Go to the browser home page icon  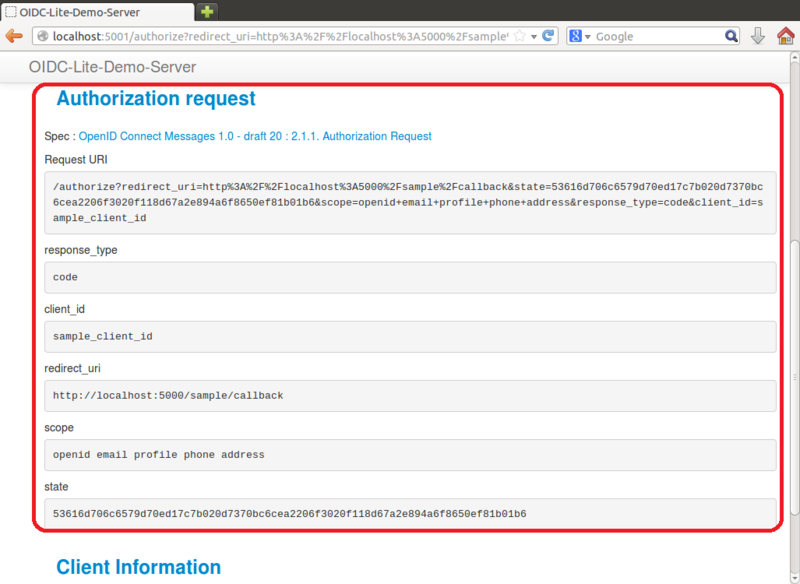click(786, 36)
